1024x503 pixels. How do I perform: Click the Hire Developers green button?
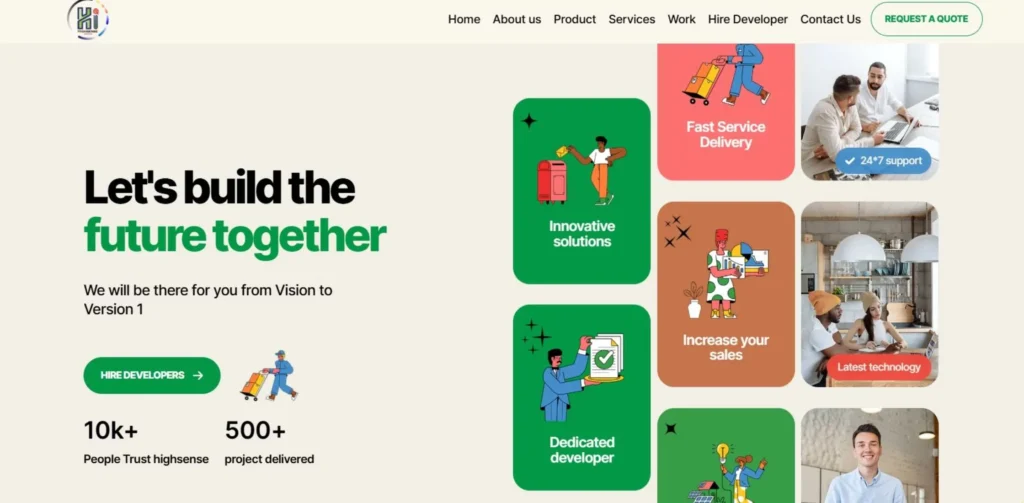tap(152, 376)
